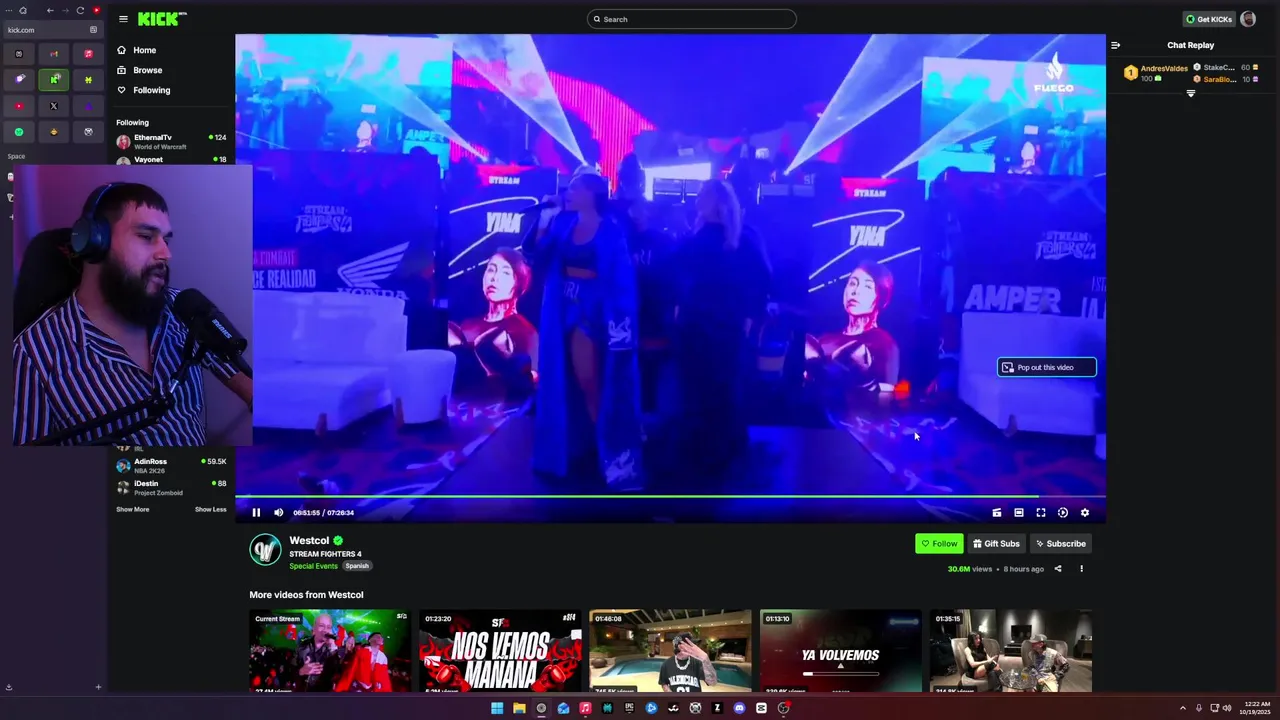Click the kick.com address bar
1280x720 pixels.
coord(52,30)
